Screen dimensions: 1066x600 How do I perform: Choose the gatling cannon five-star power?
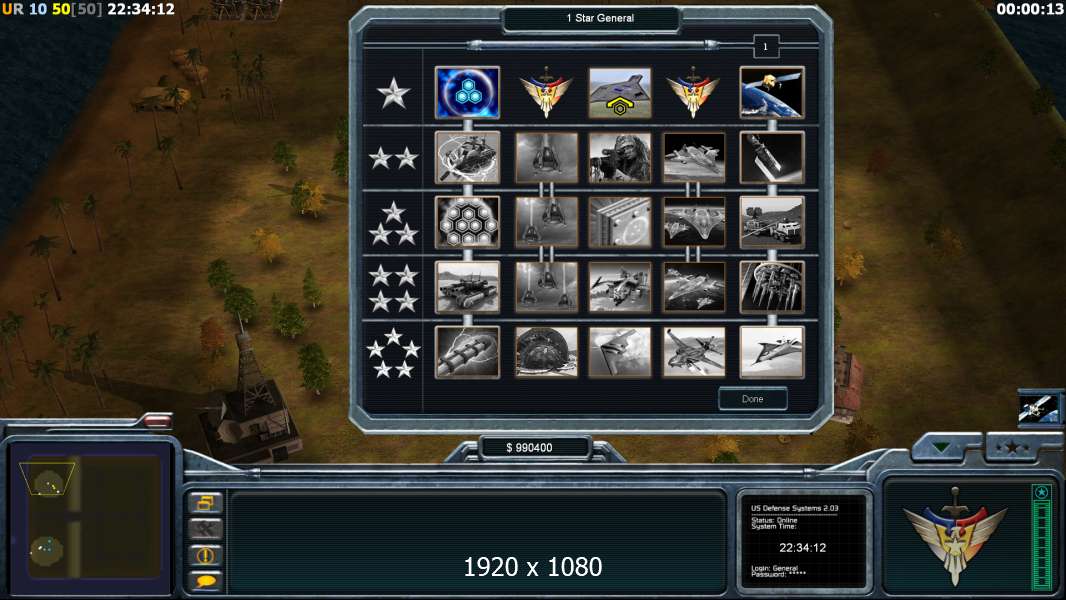pos(467,353)
